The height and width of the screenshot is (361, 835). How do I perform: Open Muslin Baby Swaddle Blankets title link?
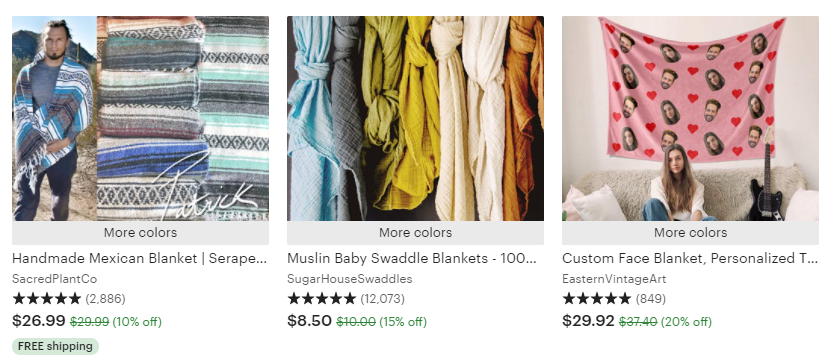[x=412, y=258]
